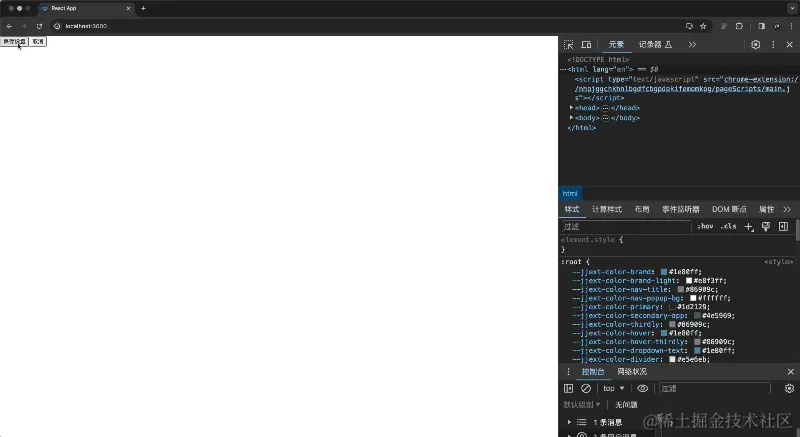800x437 pixels.
Task: Switch to the 记录器 panel tab
Action: tap(656, 45)
